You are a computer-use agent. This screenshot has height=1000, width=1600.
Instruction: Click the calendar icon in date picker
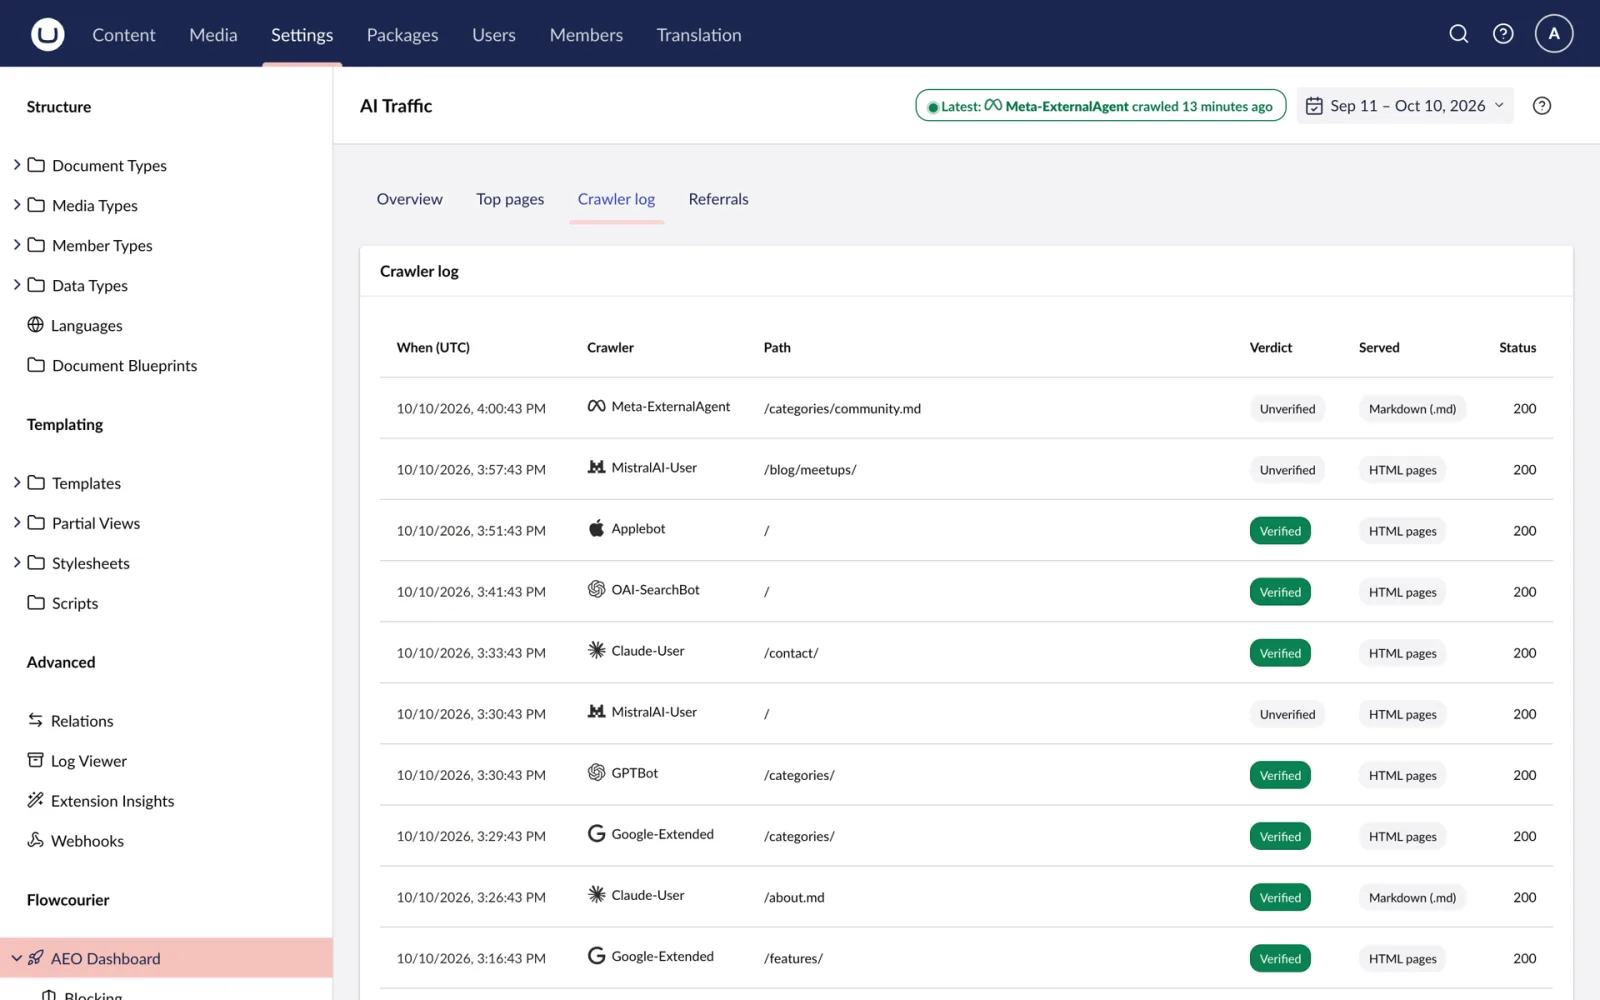pos(1314,106)
